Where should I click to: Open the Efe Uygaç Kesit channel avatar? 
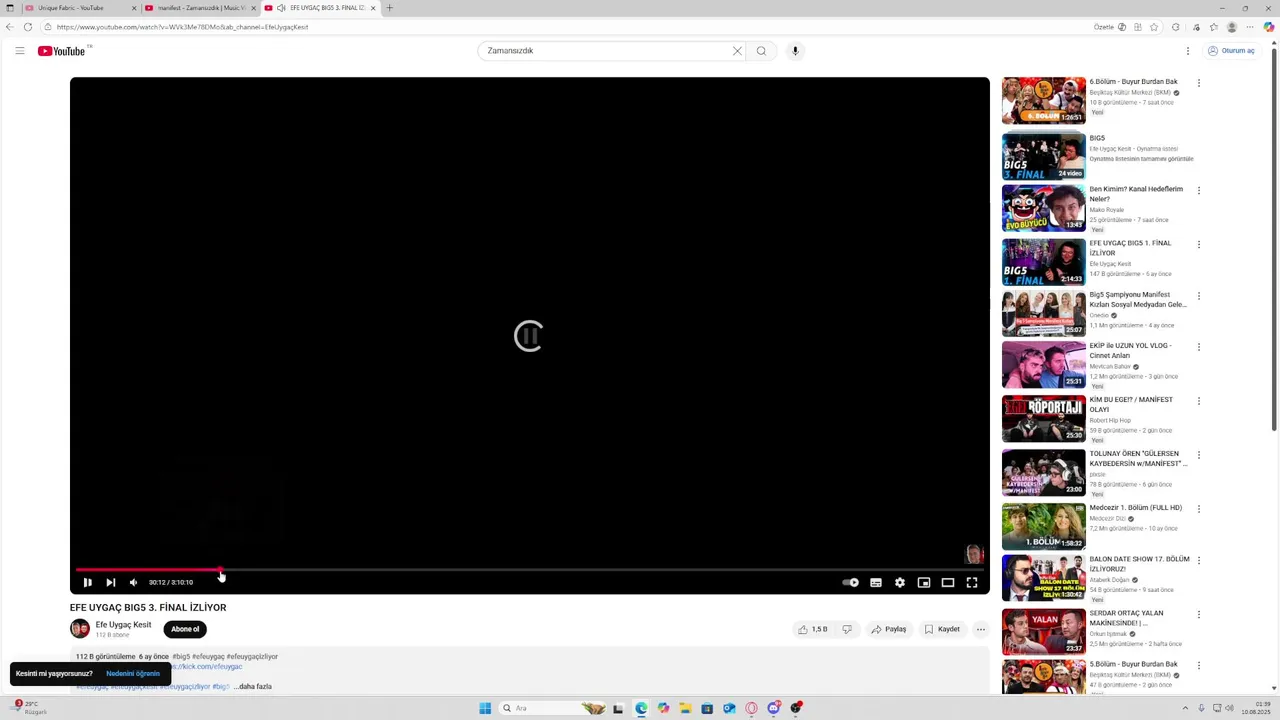coord(80,629)
